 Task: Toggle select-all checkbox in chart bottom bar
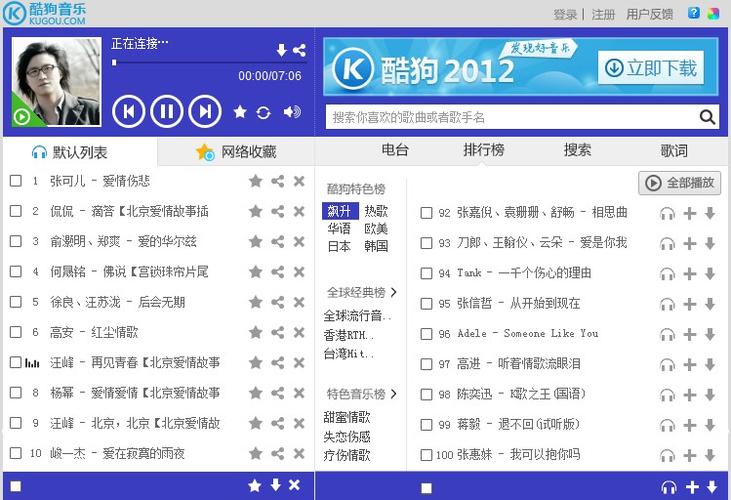(x=426, y=488)
